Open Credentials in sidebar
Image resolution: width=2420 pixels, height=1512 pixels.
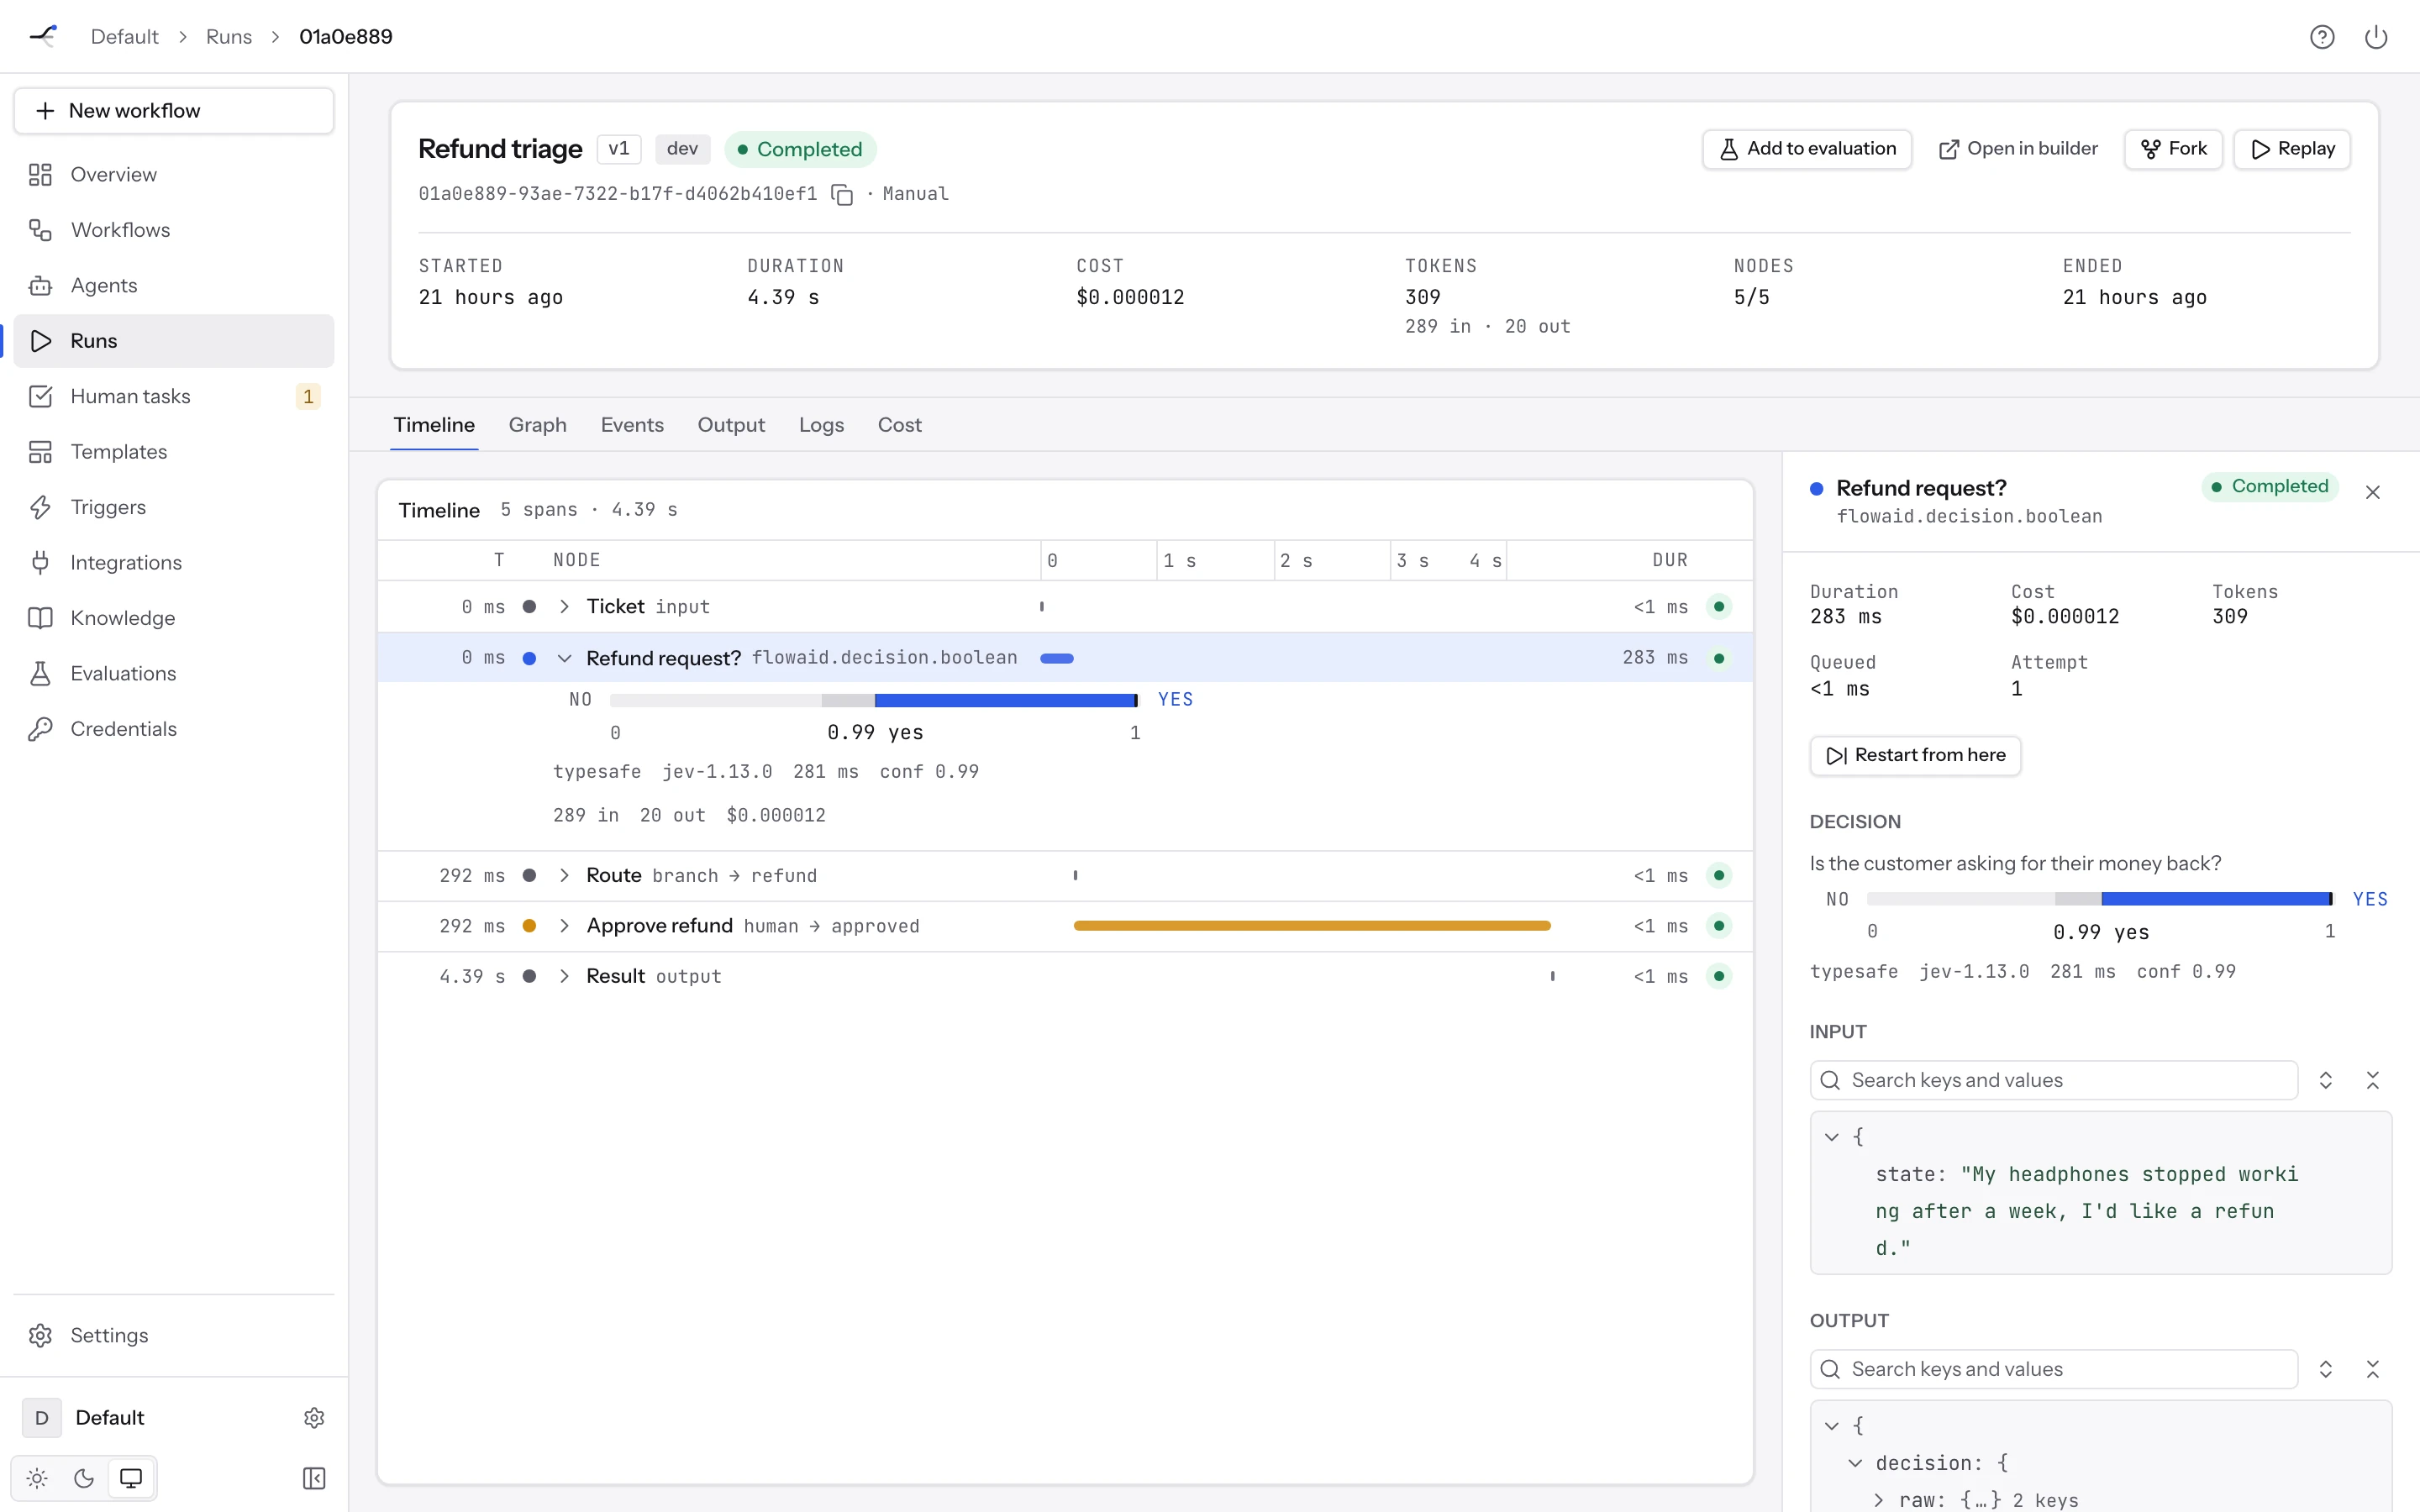pos(174,729)
